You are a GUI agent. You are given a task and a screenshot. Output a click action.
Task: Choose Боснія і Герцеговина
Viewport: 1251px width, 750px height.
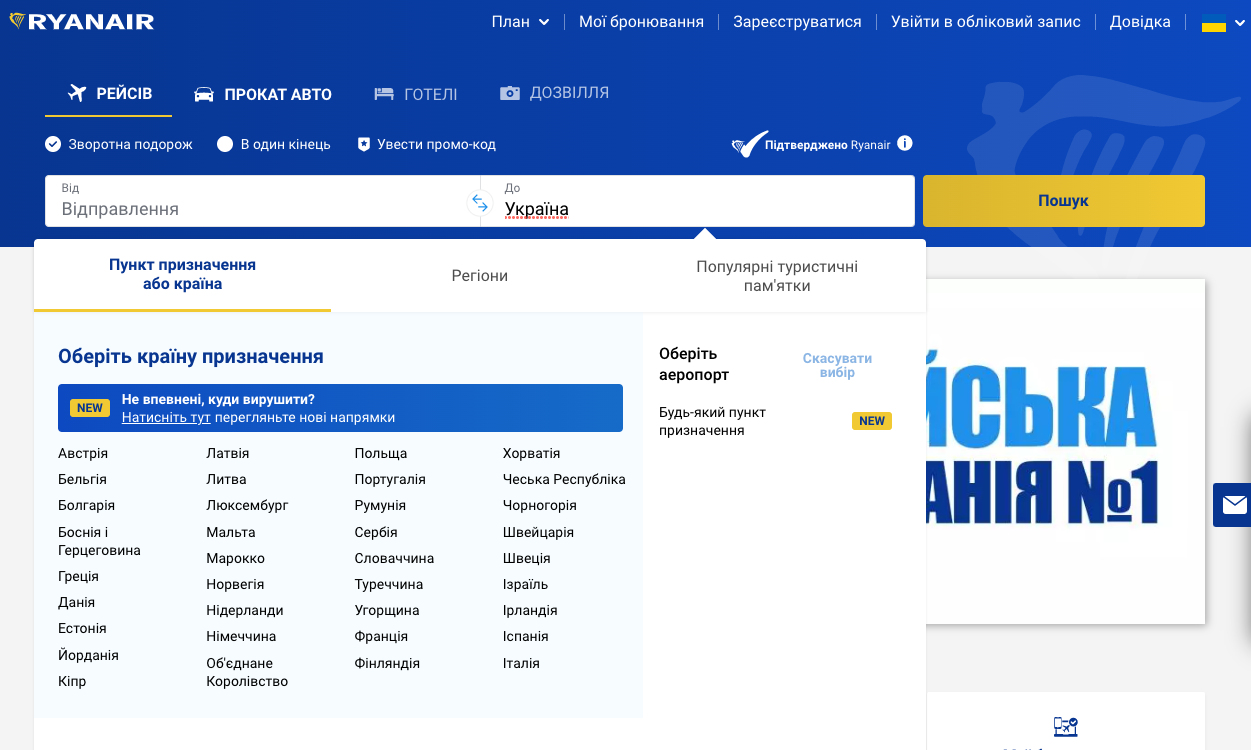pos(99,541)
